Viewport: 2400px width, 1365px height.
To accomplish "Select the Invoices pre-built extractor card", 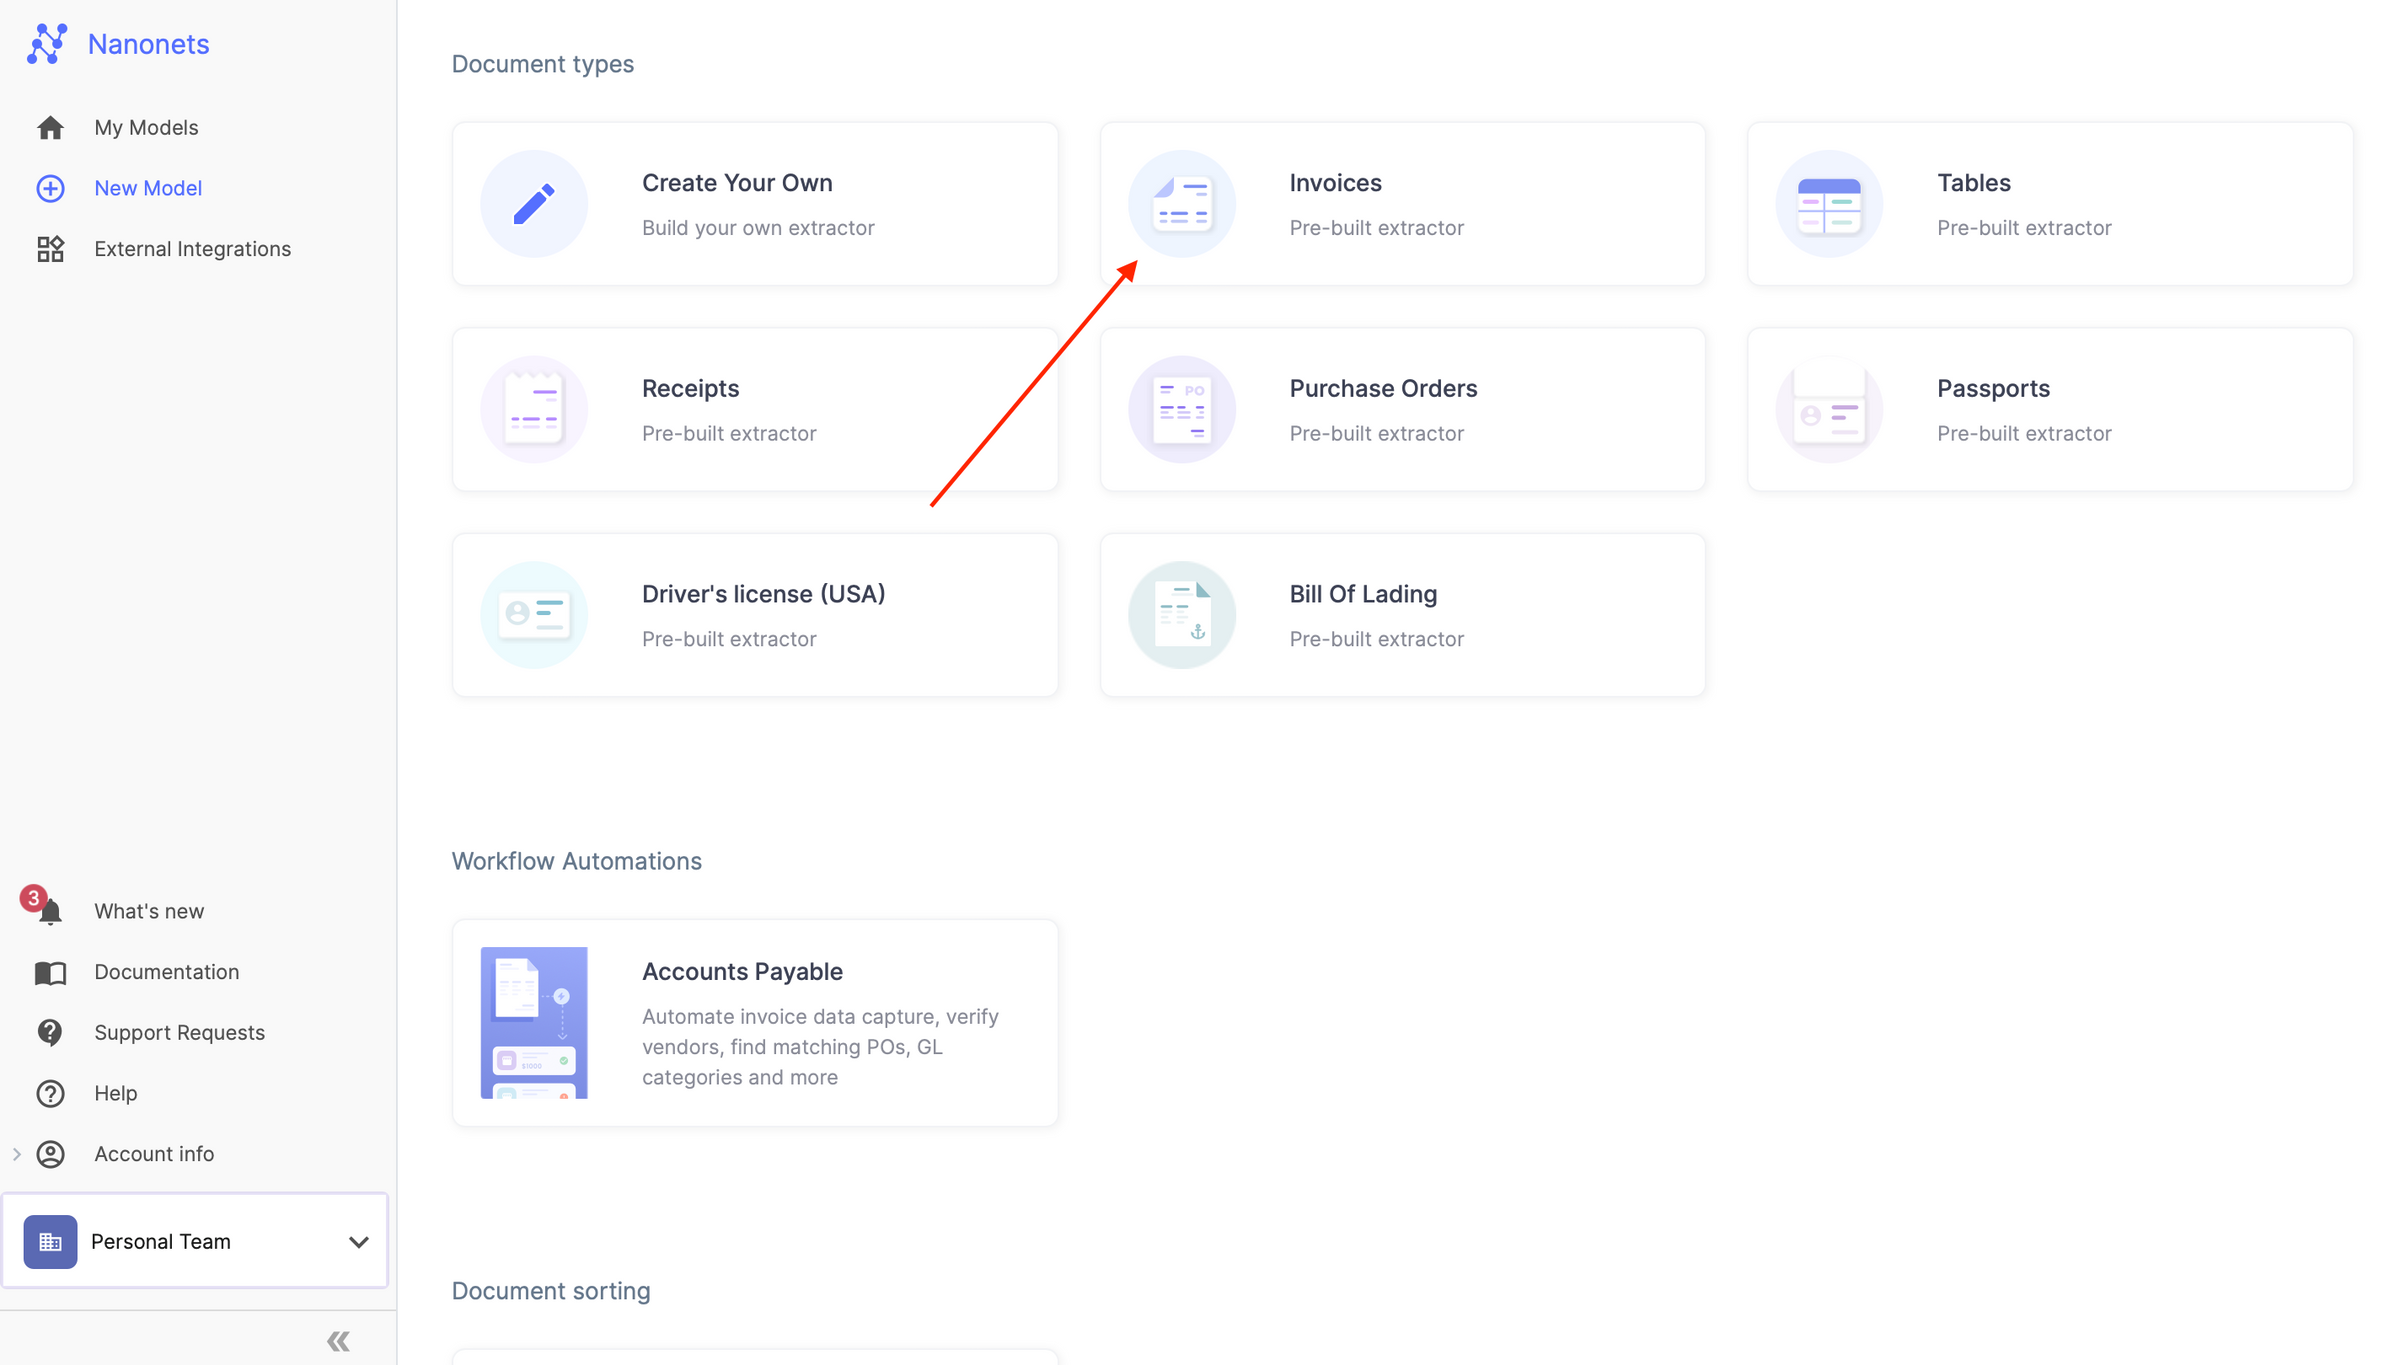I will click(1402, 204).
